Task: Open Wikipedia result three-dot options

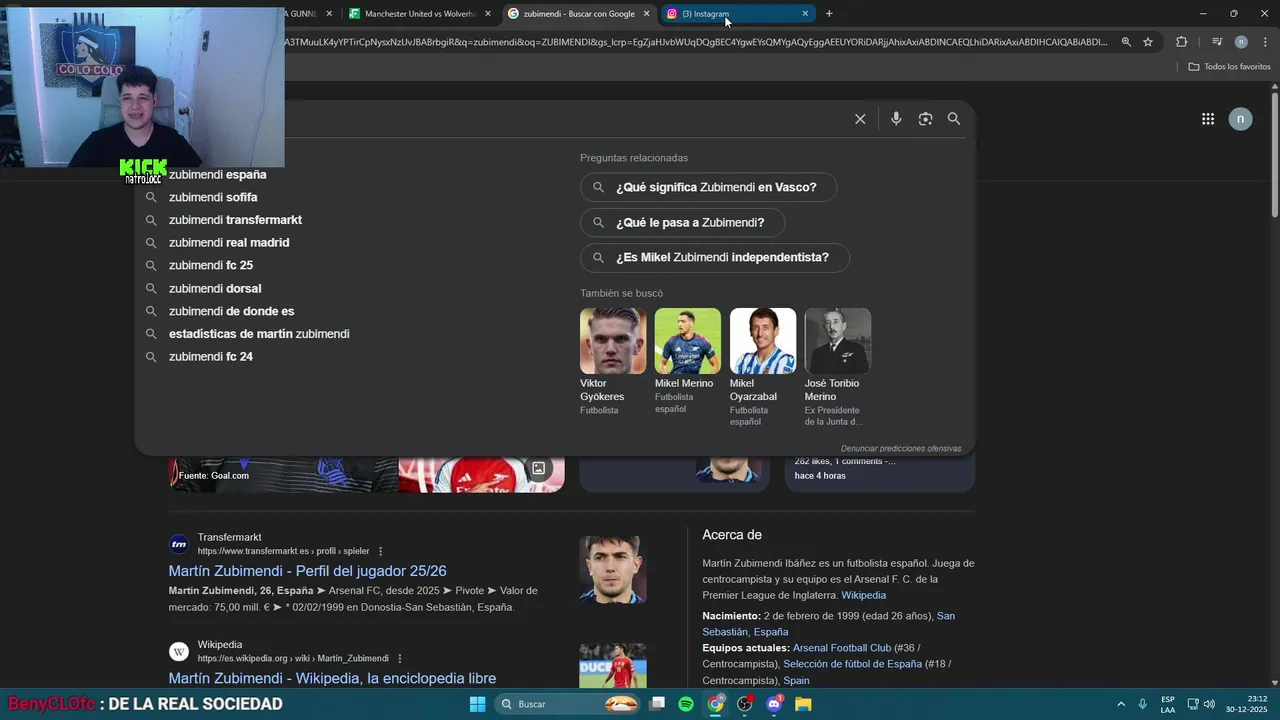Action: click(400, 658)
